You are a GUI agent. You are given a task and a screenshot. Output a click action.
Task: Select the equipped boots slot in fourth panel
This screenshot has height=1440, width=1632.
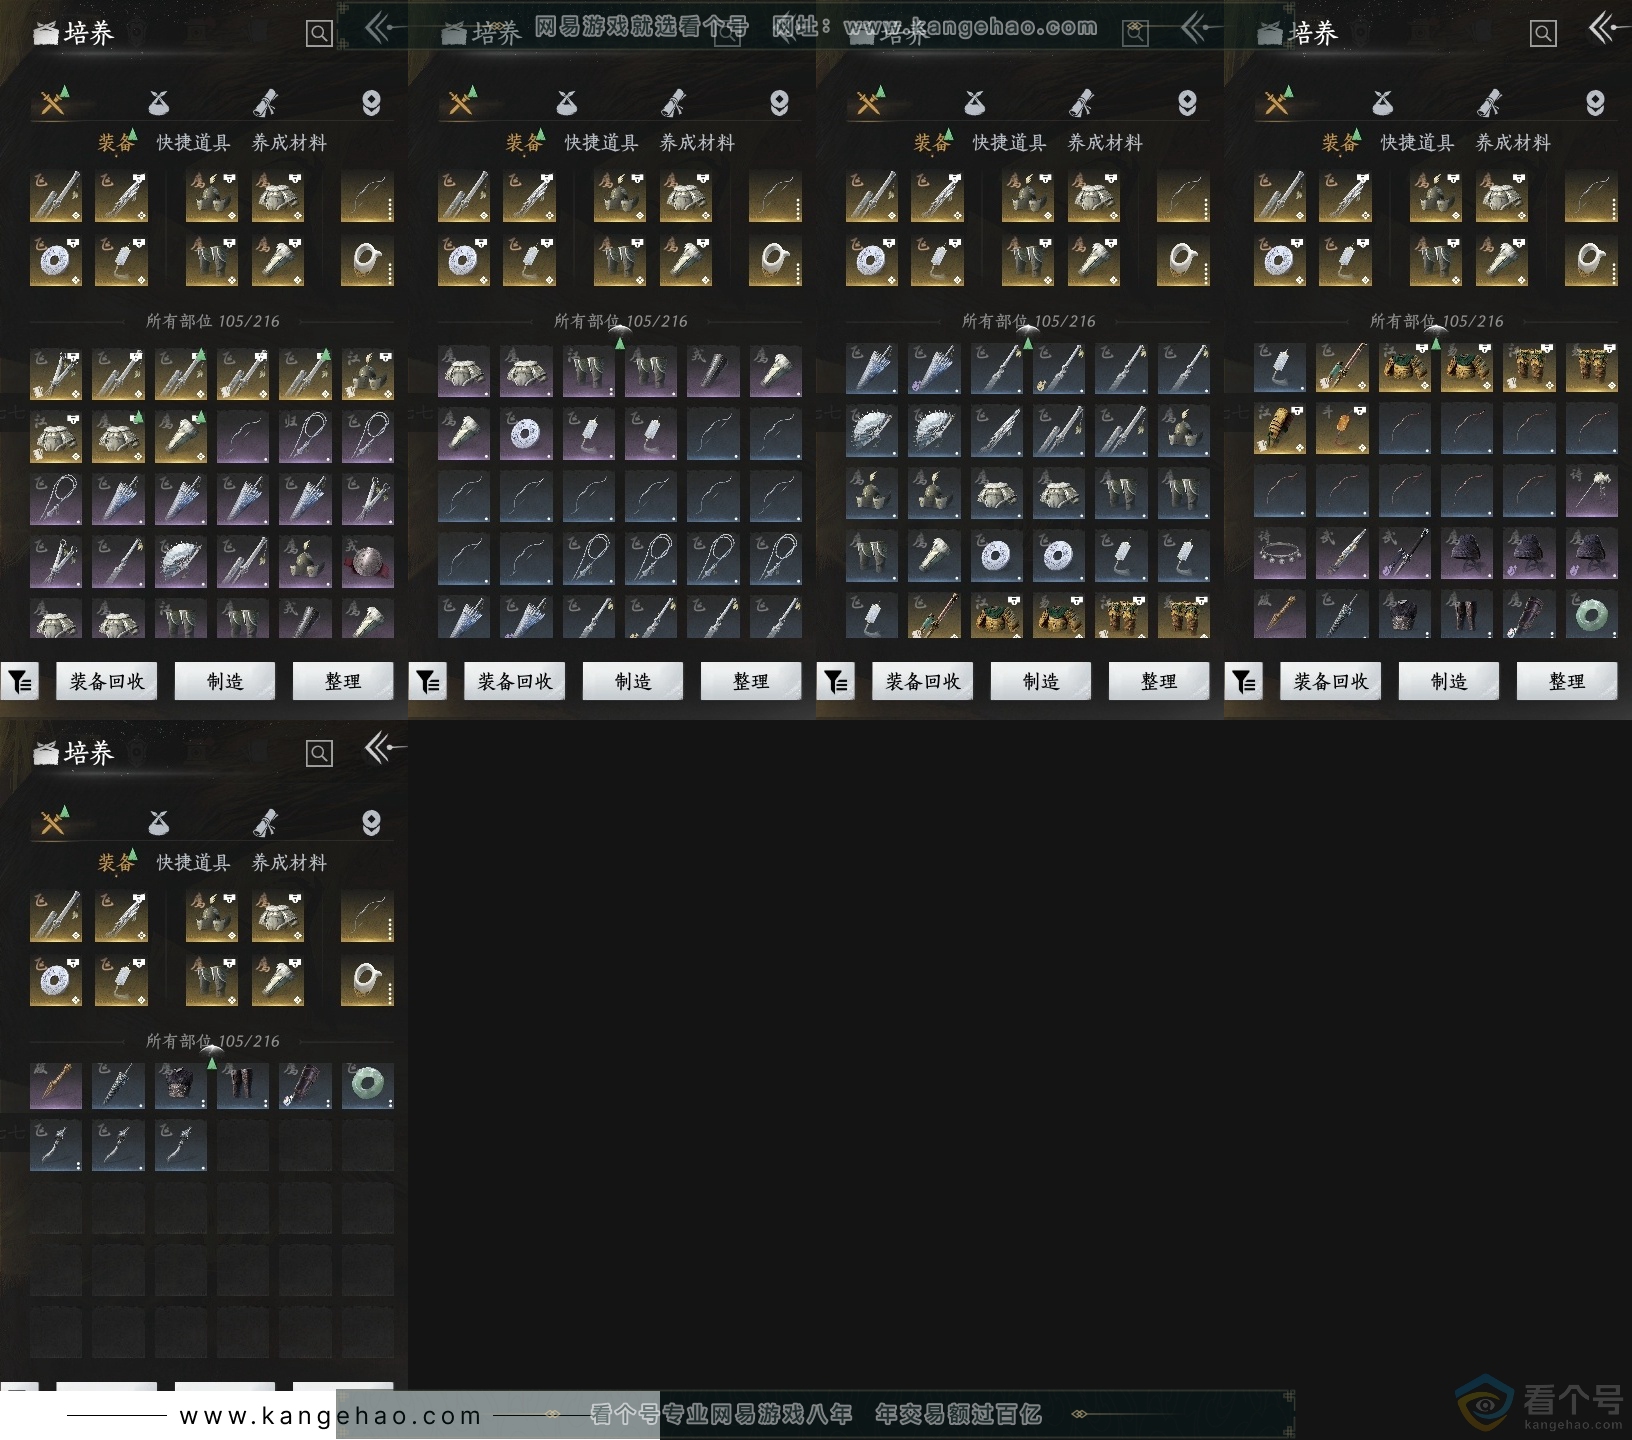tap(1436, 260)
